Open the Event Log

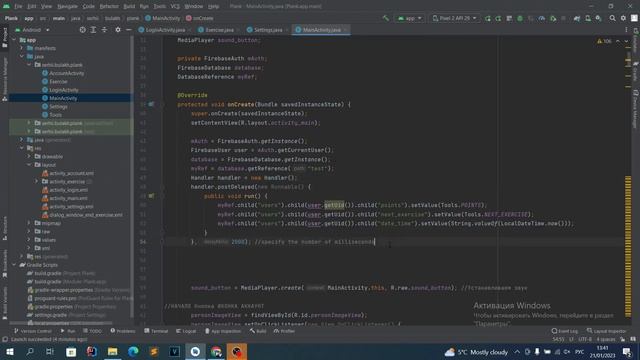tap(564, 331)
